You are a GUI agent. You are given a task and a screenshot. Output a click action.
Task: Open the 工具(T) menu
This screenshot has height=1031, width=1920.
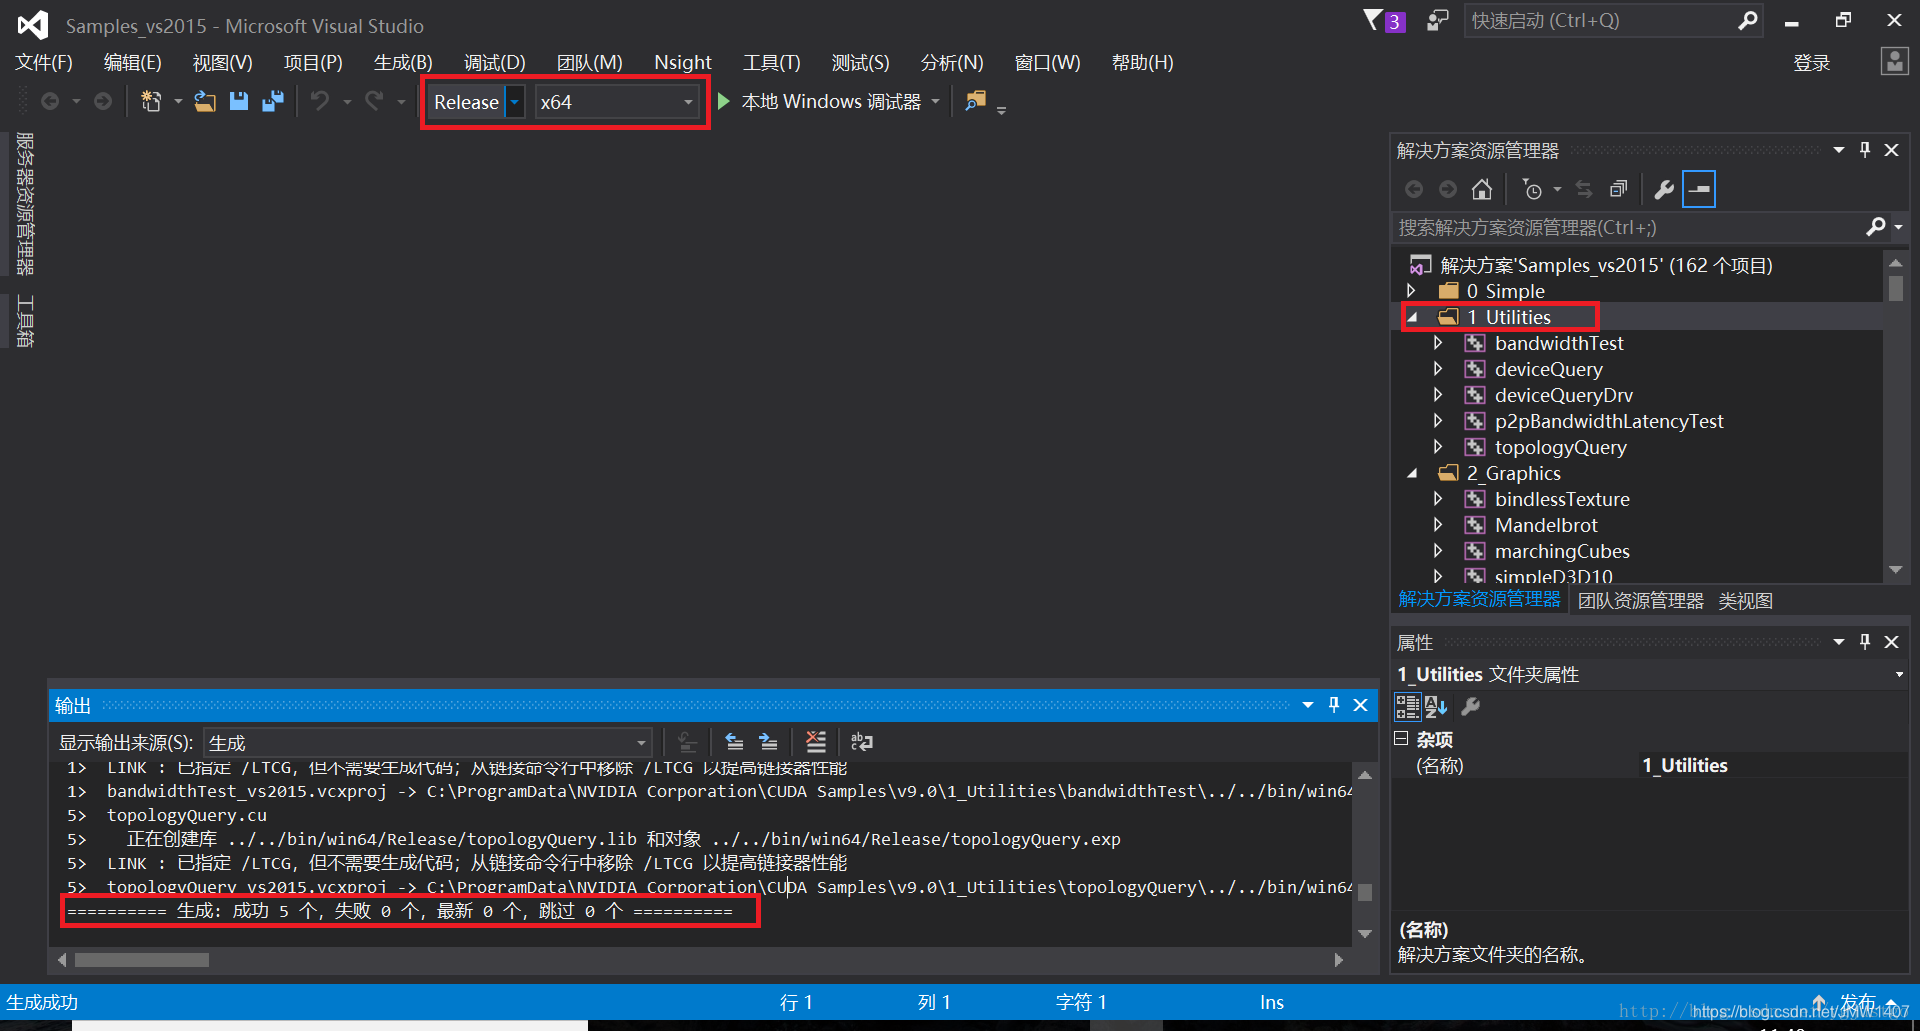pyautogui.click(x=771, y=62)
